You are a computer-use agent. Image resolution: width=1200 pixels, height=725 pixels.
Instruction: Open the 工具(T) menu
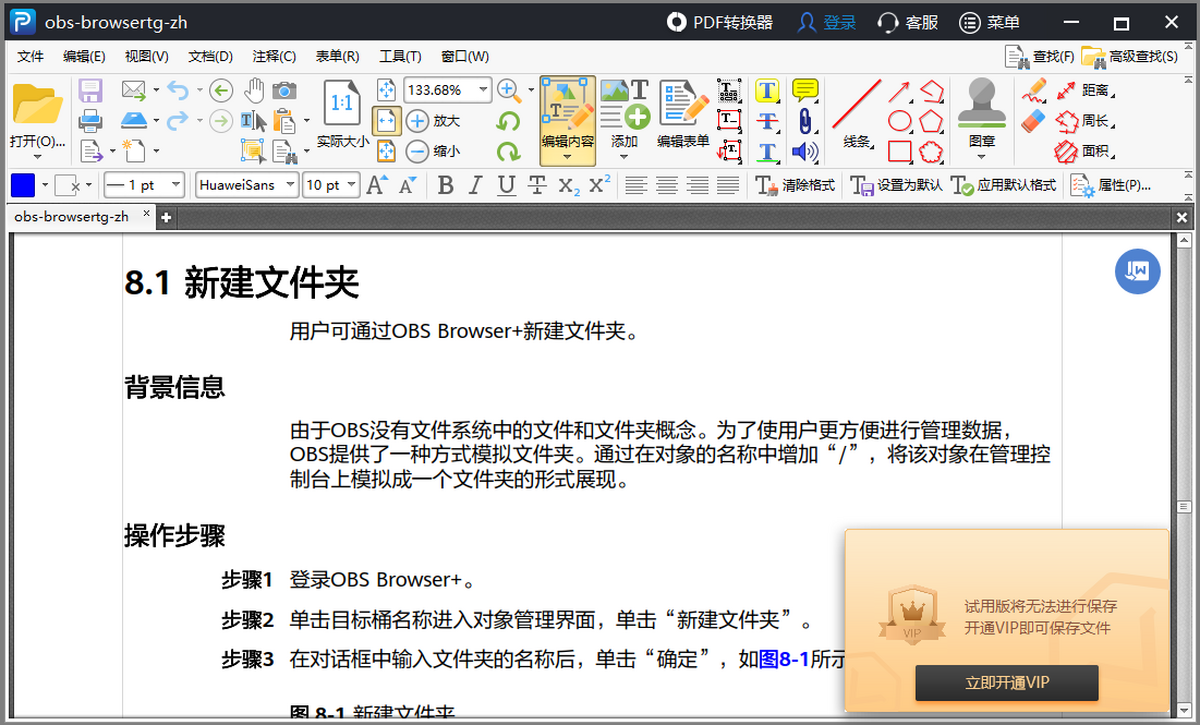(400, 56)
